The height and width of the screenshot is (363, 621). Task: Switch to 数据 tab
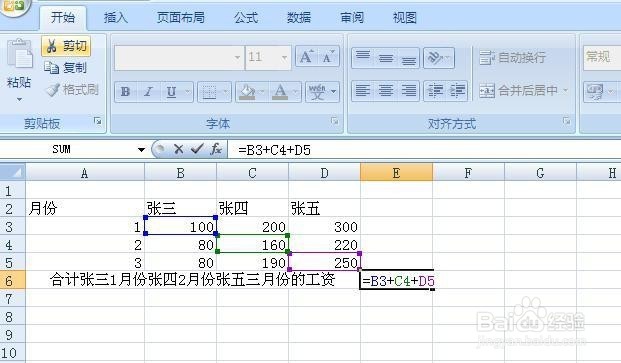(299, 17)
